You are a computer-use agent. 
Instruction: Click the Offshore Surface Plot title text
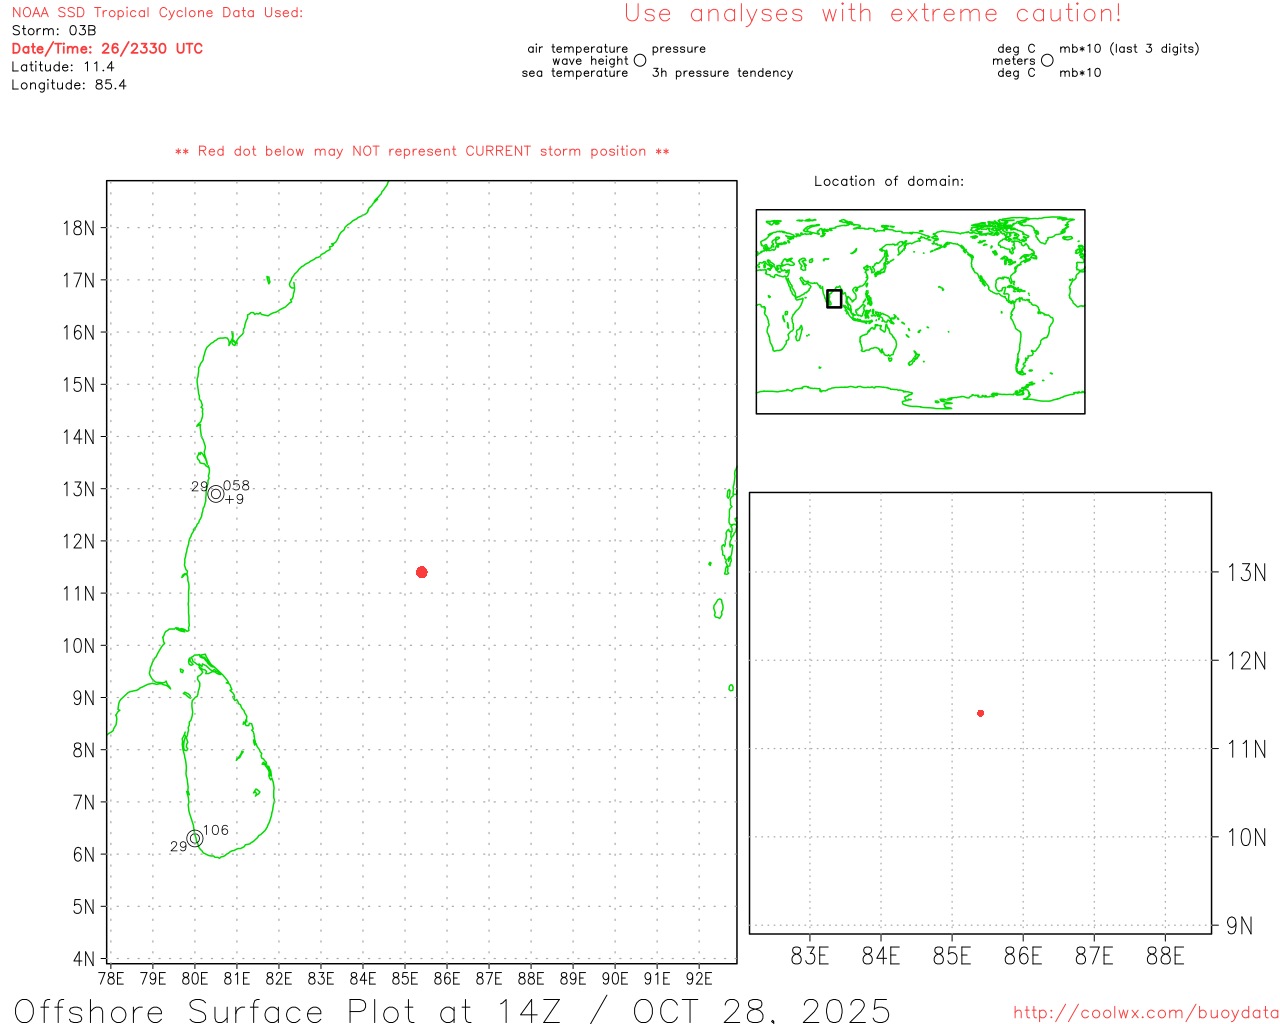tap(452, 1010)
